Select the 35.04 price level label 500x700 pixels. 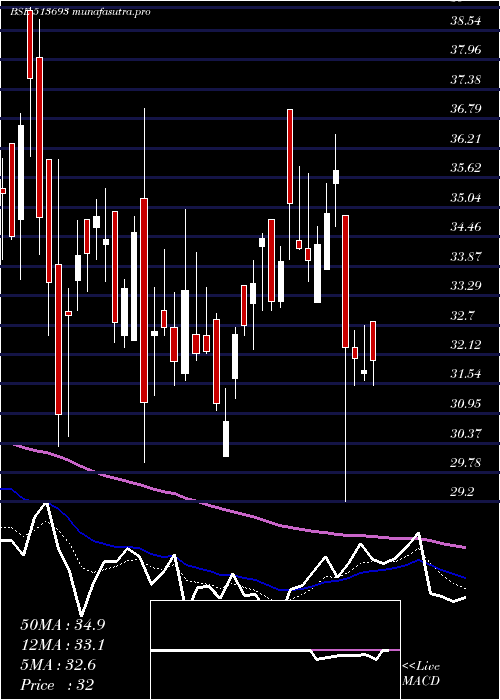coord(466,198)
